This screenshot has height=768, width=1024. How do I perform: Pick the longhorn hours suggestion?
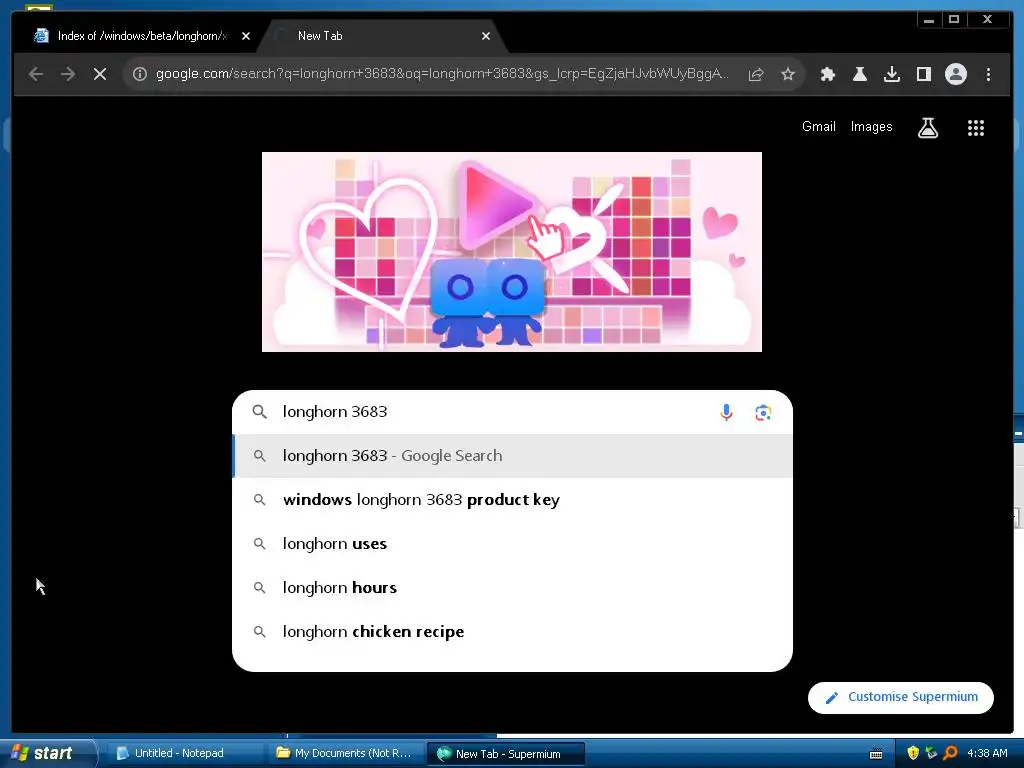click(x=513, y=588)
